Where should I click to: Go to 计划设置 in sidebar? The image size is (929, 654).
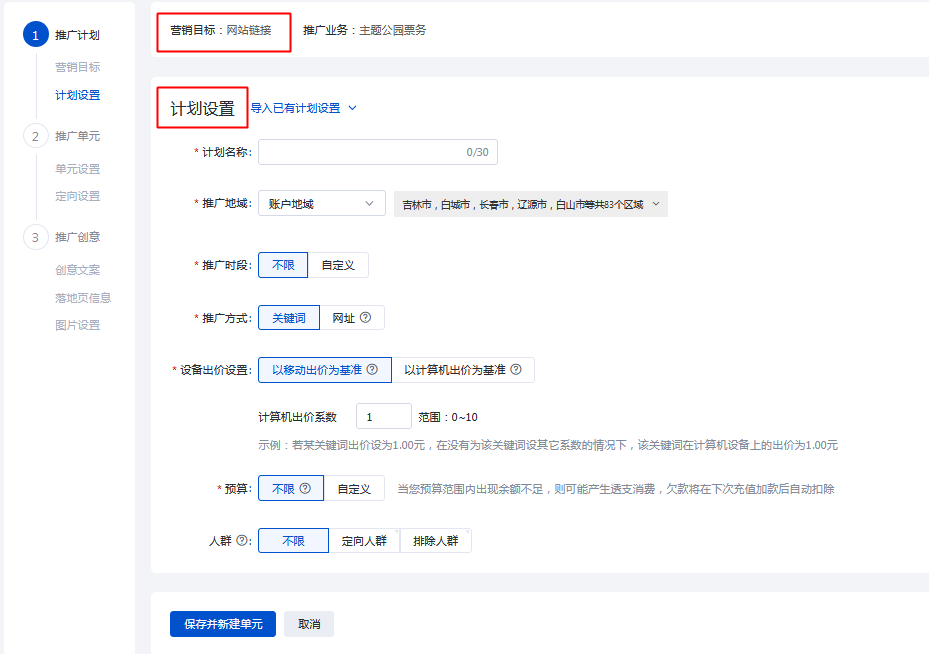click(78, 95)
